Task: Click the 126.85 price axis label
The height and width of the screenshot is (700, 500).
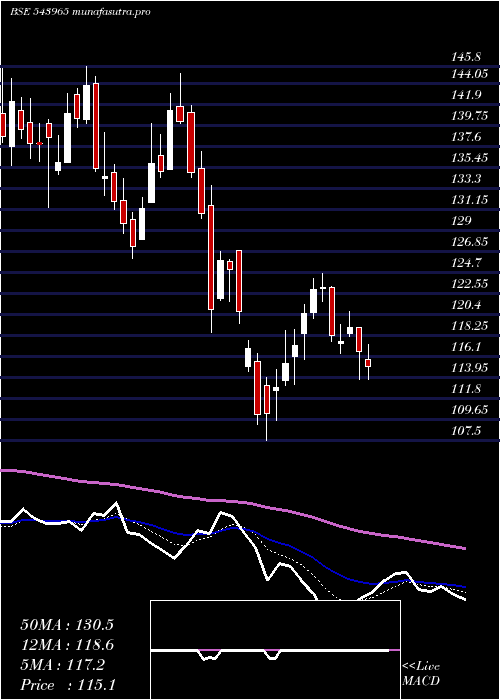Action: 470,242
